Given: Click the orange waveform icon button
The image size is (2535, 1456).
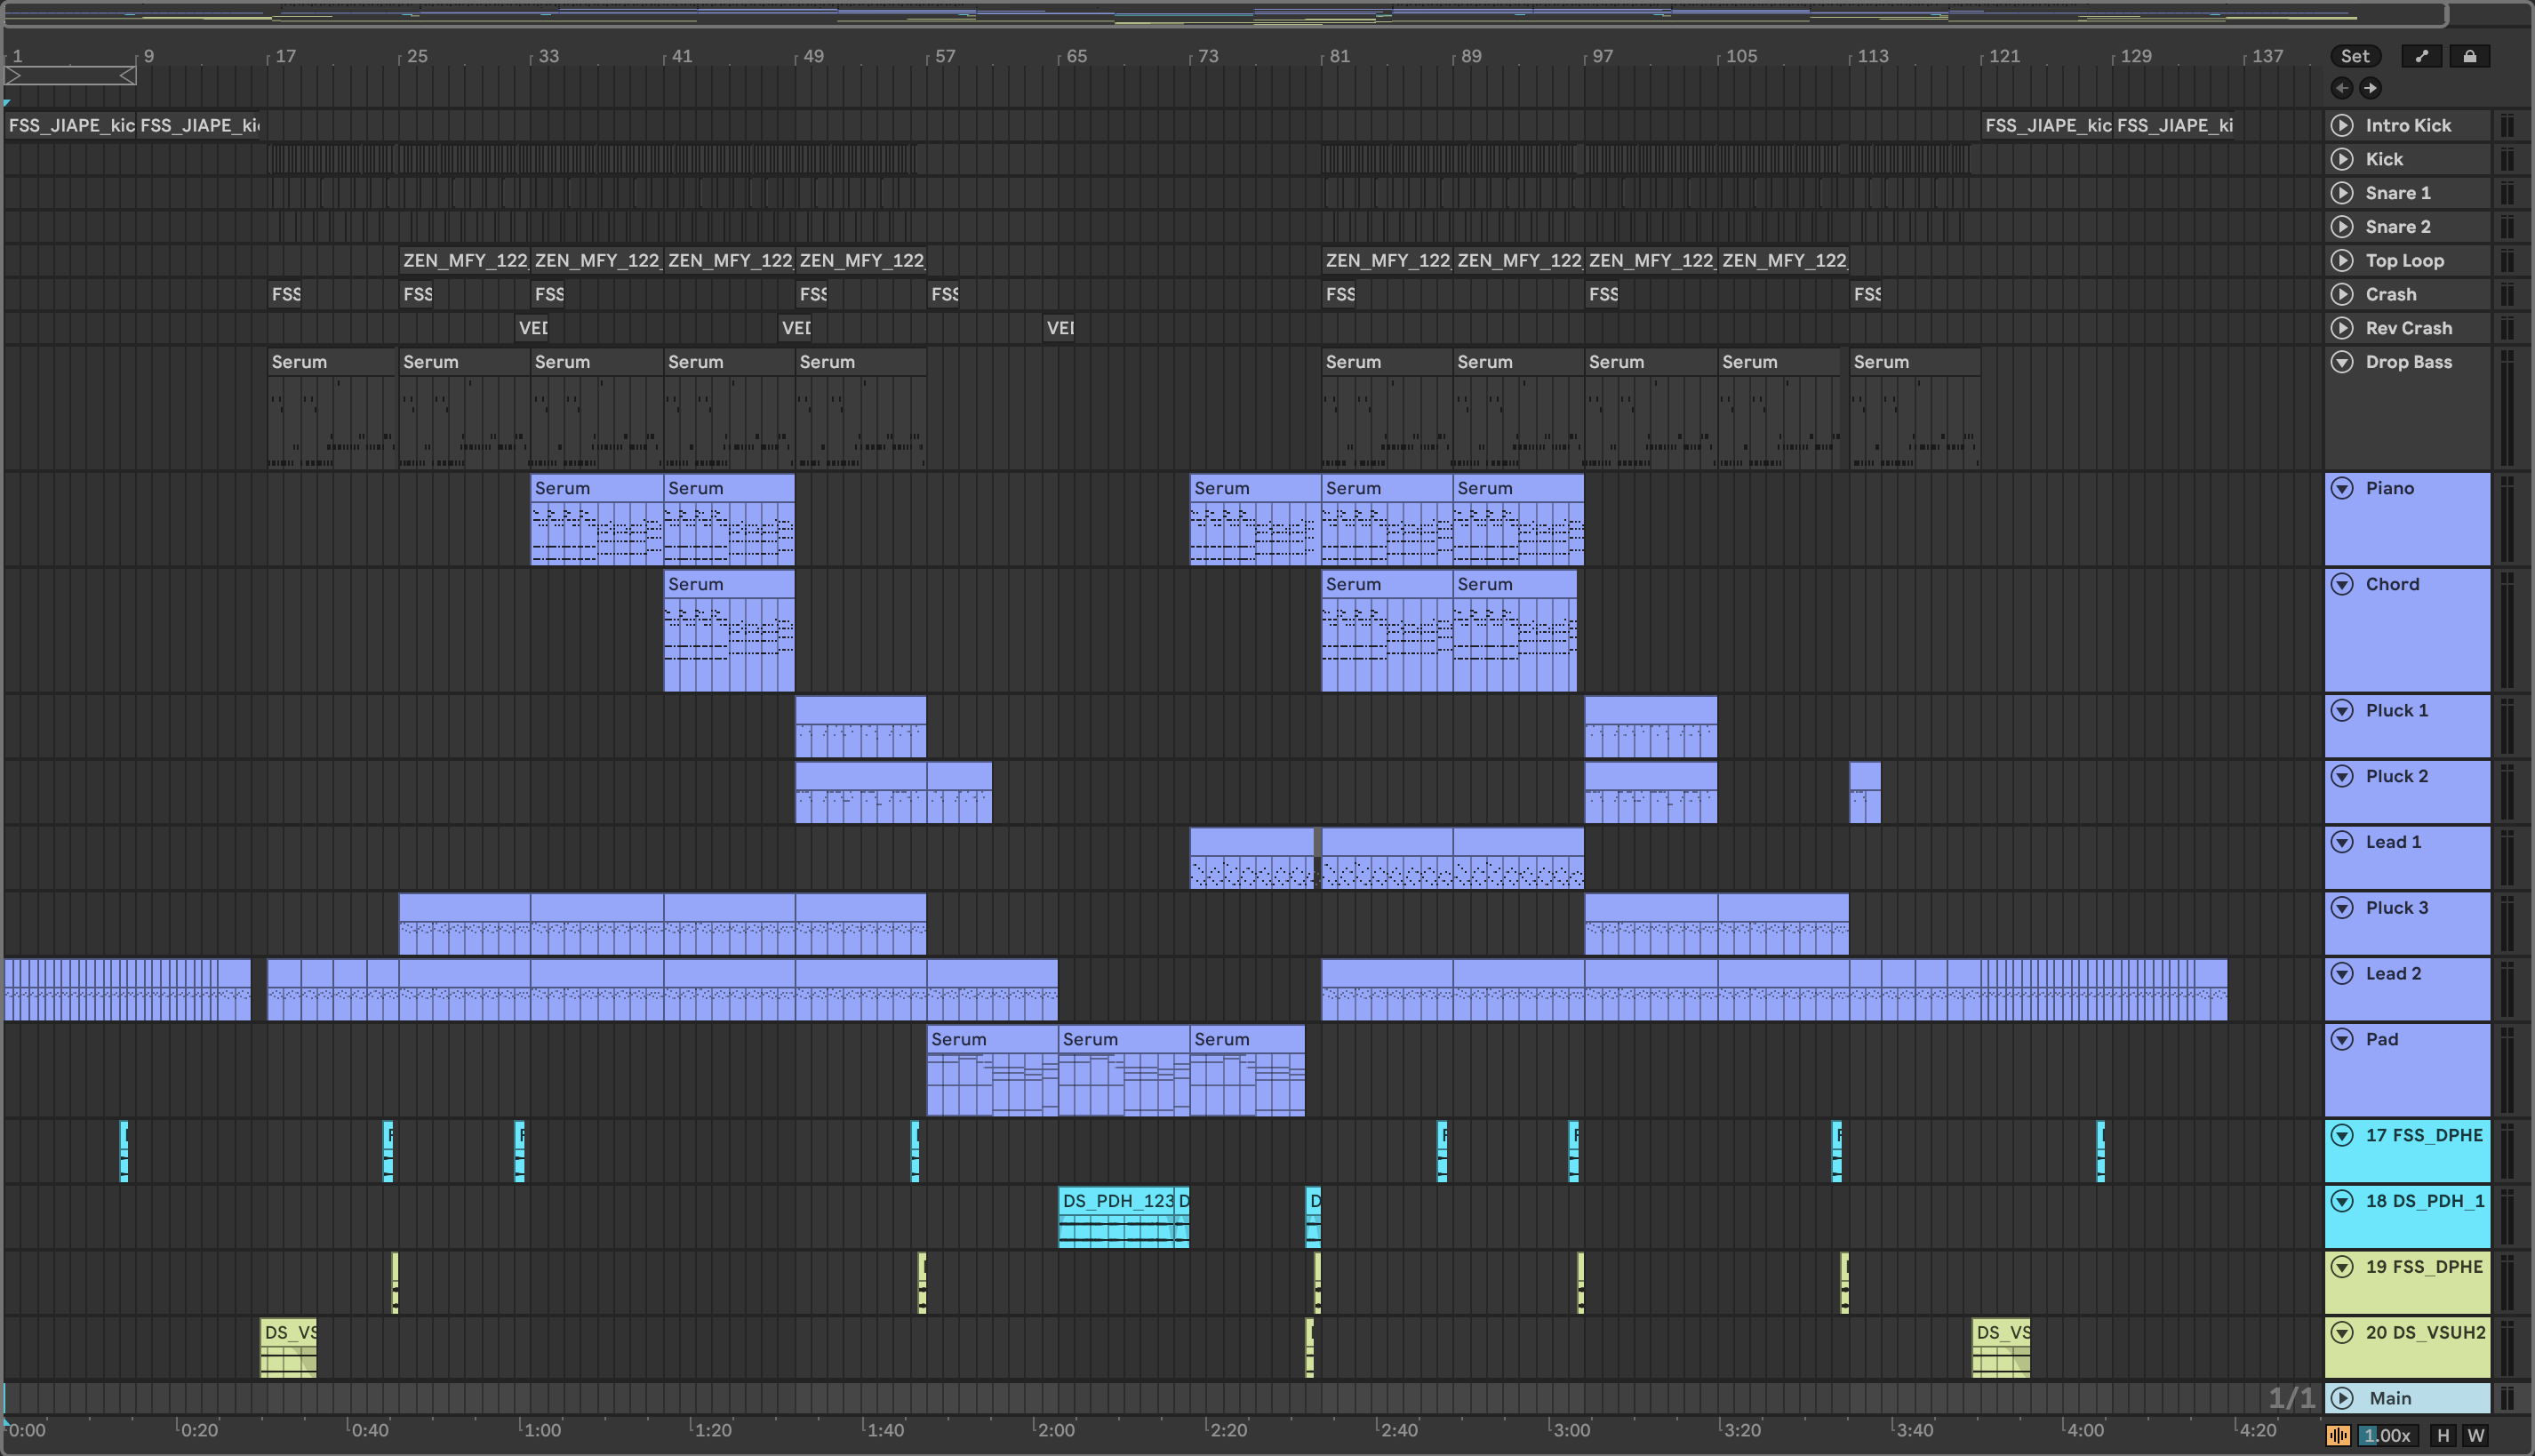Looking at the screenshot, I should click(2338, 1435).
